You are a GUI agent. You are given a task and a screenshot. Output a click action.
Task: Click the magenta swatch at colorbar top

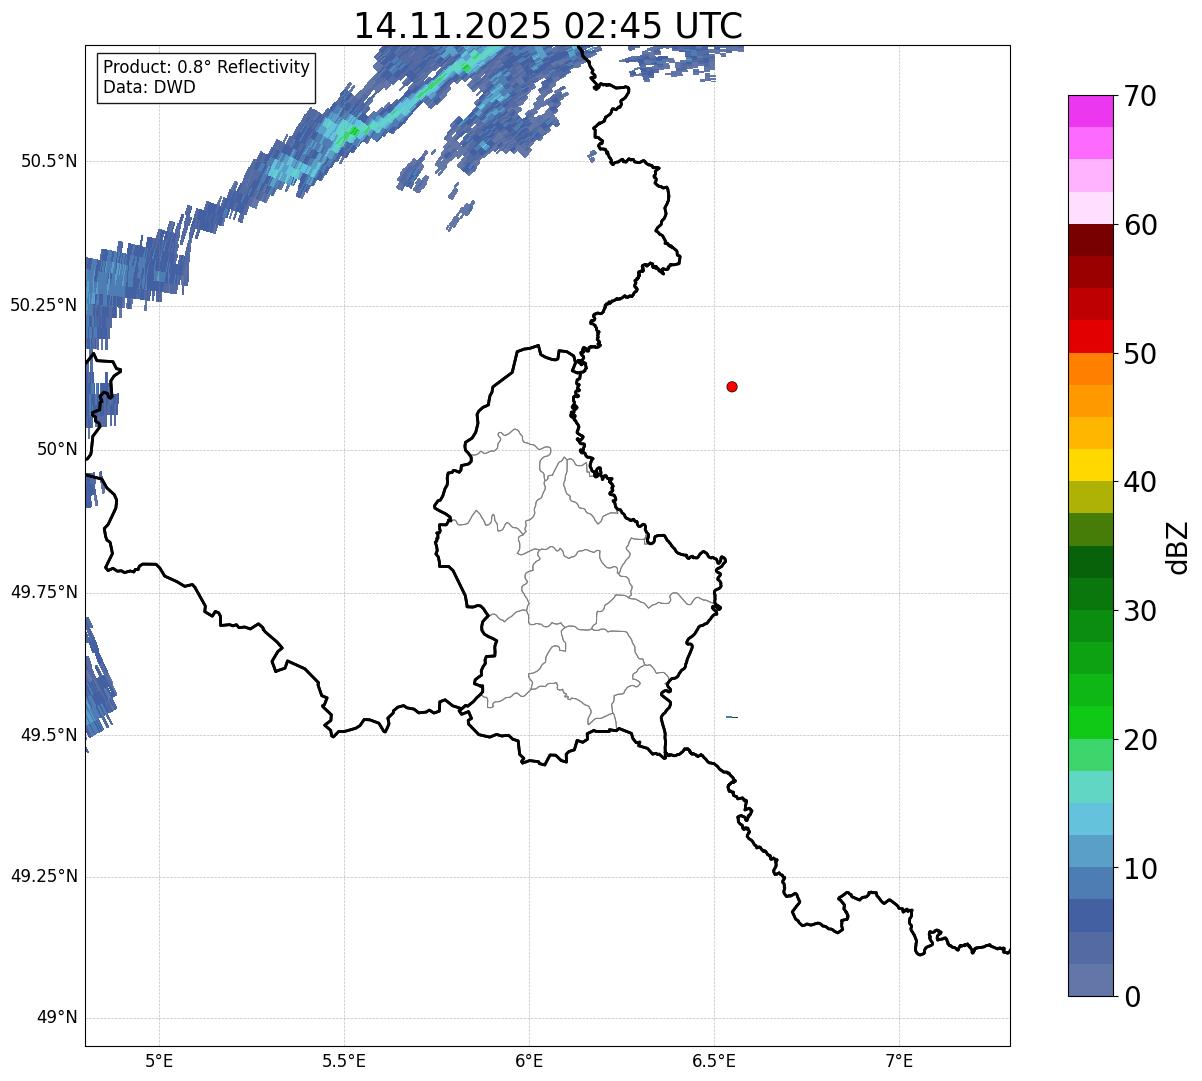1091,111
